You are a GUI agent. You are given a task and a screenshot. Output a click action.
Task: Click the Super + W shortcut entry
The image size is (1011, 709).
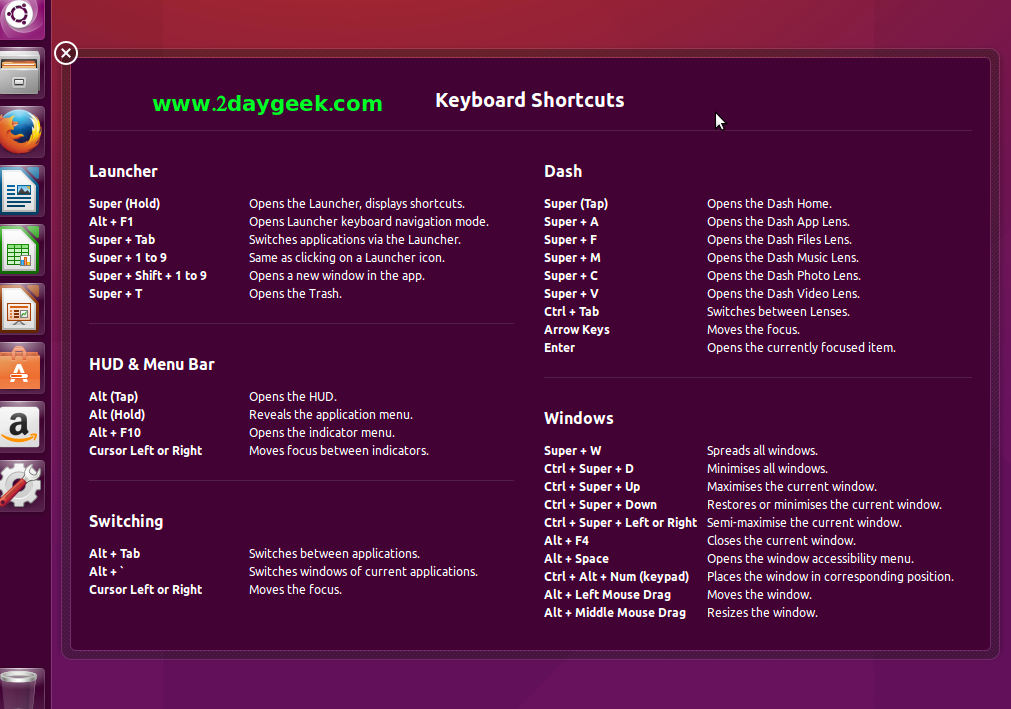(572, 451)
